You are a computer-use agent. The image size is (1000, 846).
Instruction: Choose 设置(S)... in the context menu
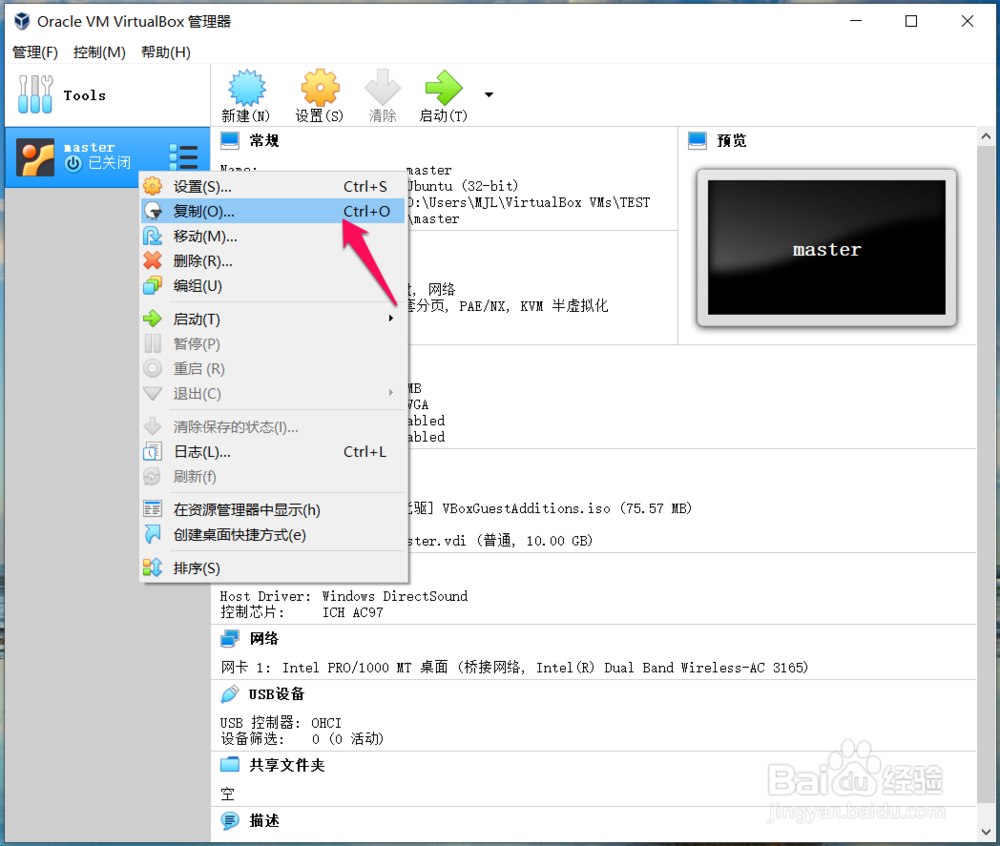[x=273, y=186]
